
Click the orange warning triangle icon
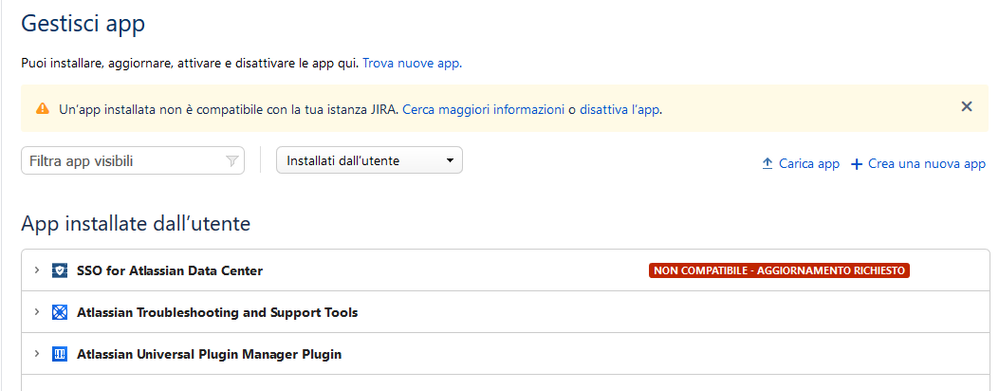[x=43, y=108]
